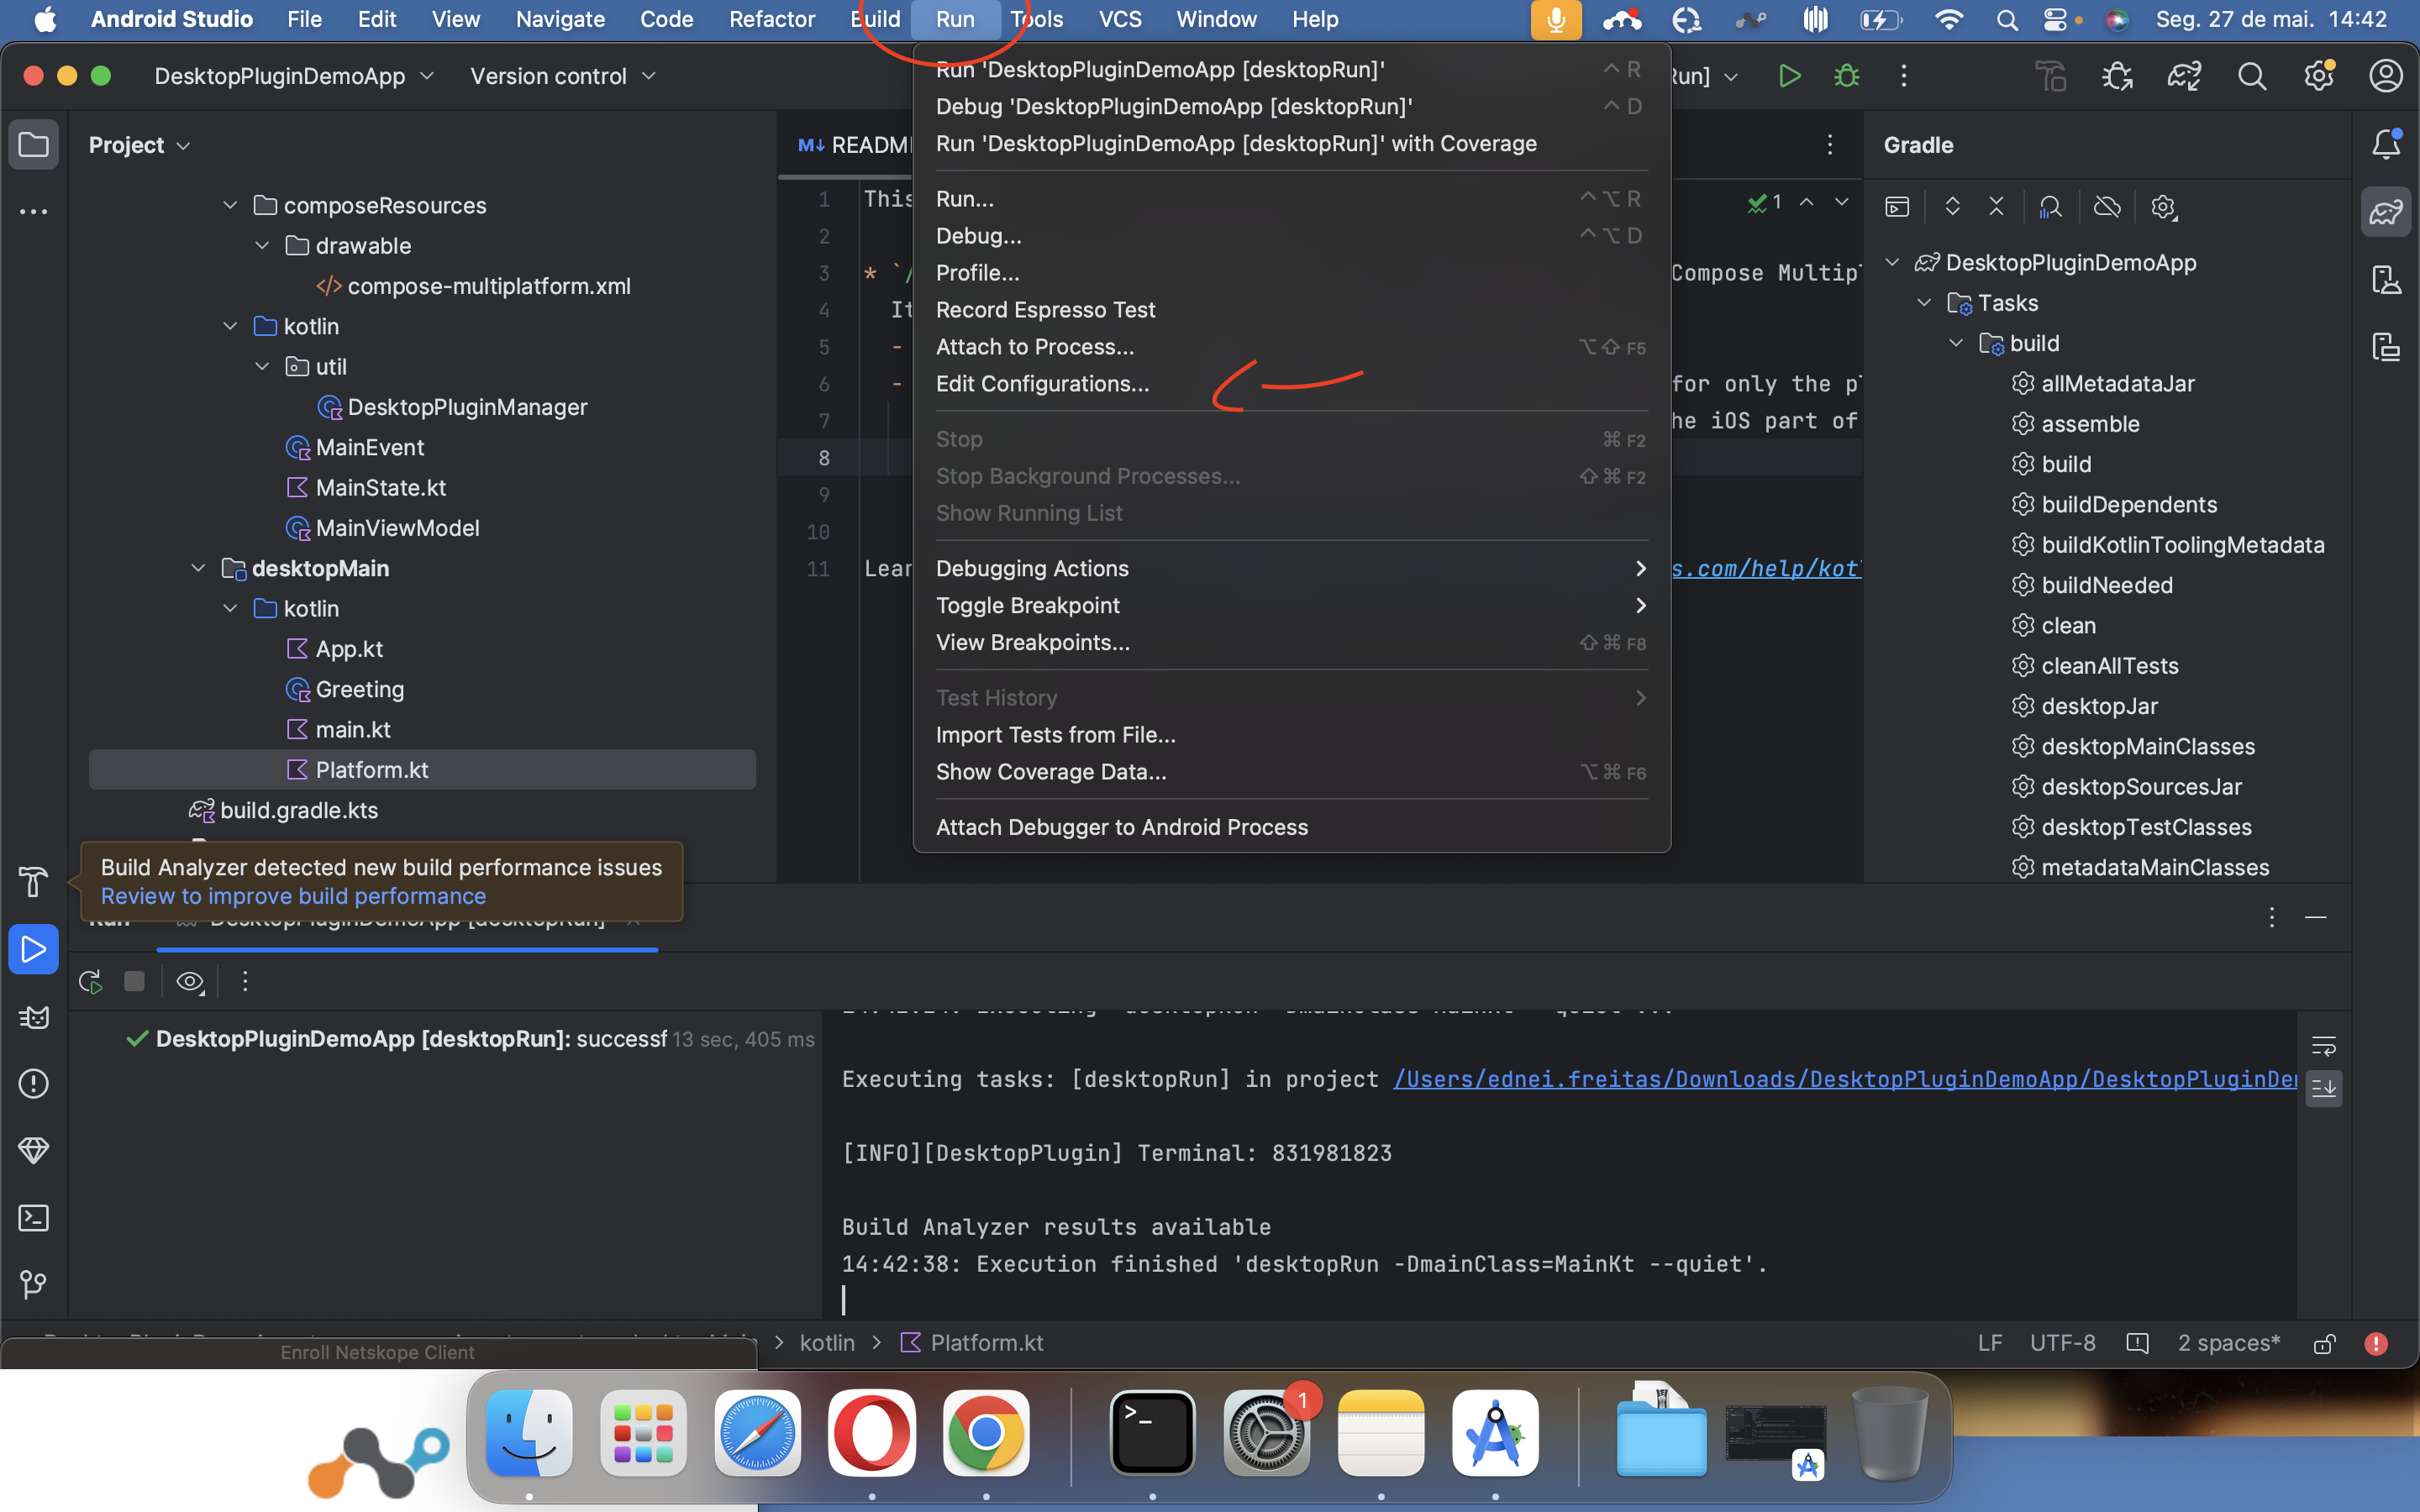
Task: Choose Record Espresso Test menu item
Action: point(1291,310)
